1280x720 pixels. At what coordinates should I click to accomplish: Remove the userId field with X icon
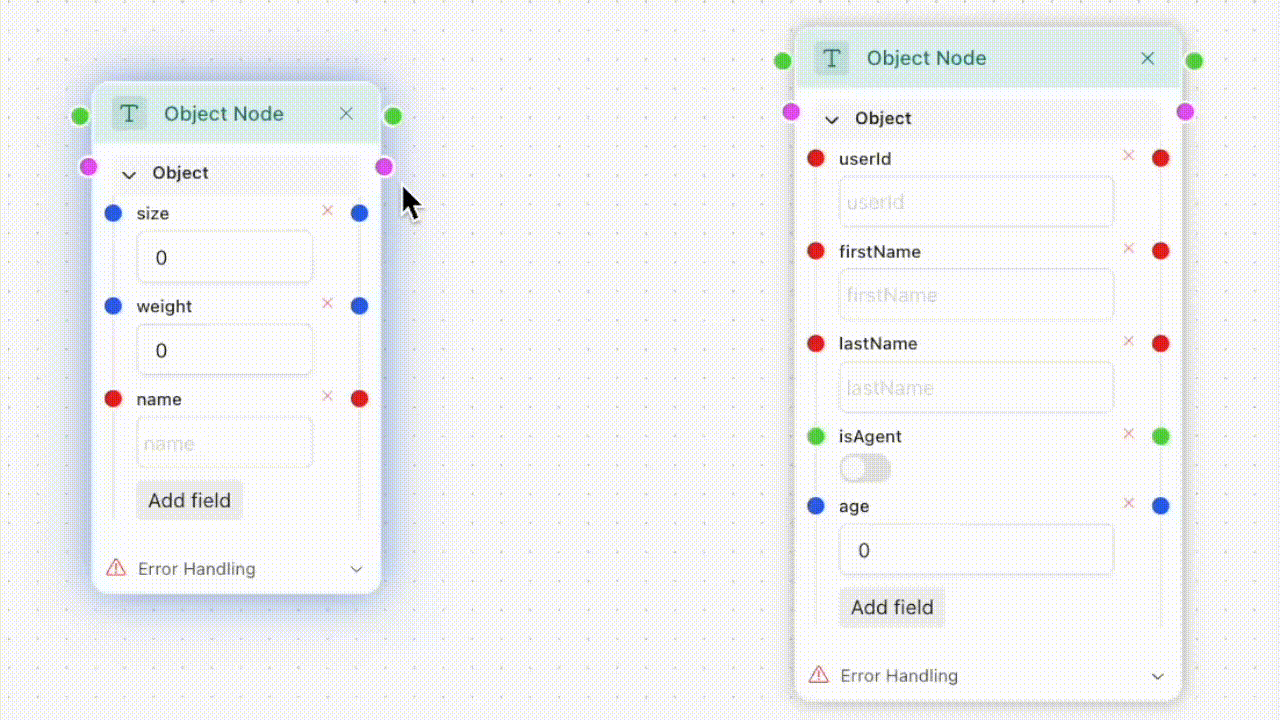pyautogui.click(x=1129, y=156)
